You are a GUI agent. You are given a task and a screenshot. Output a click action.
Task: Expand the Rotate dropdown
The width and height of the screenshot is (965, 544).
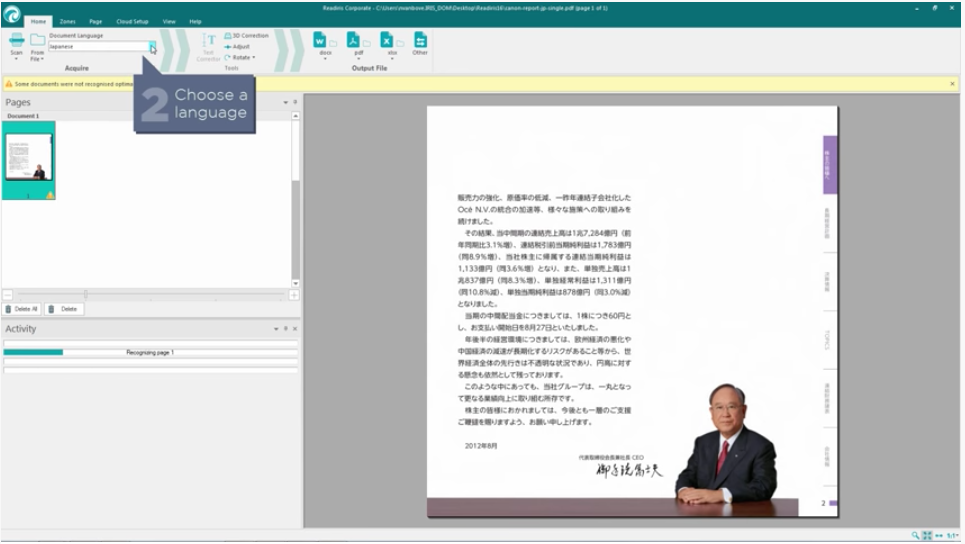pos(241,57)
